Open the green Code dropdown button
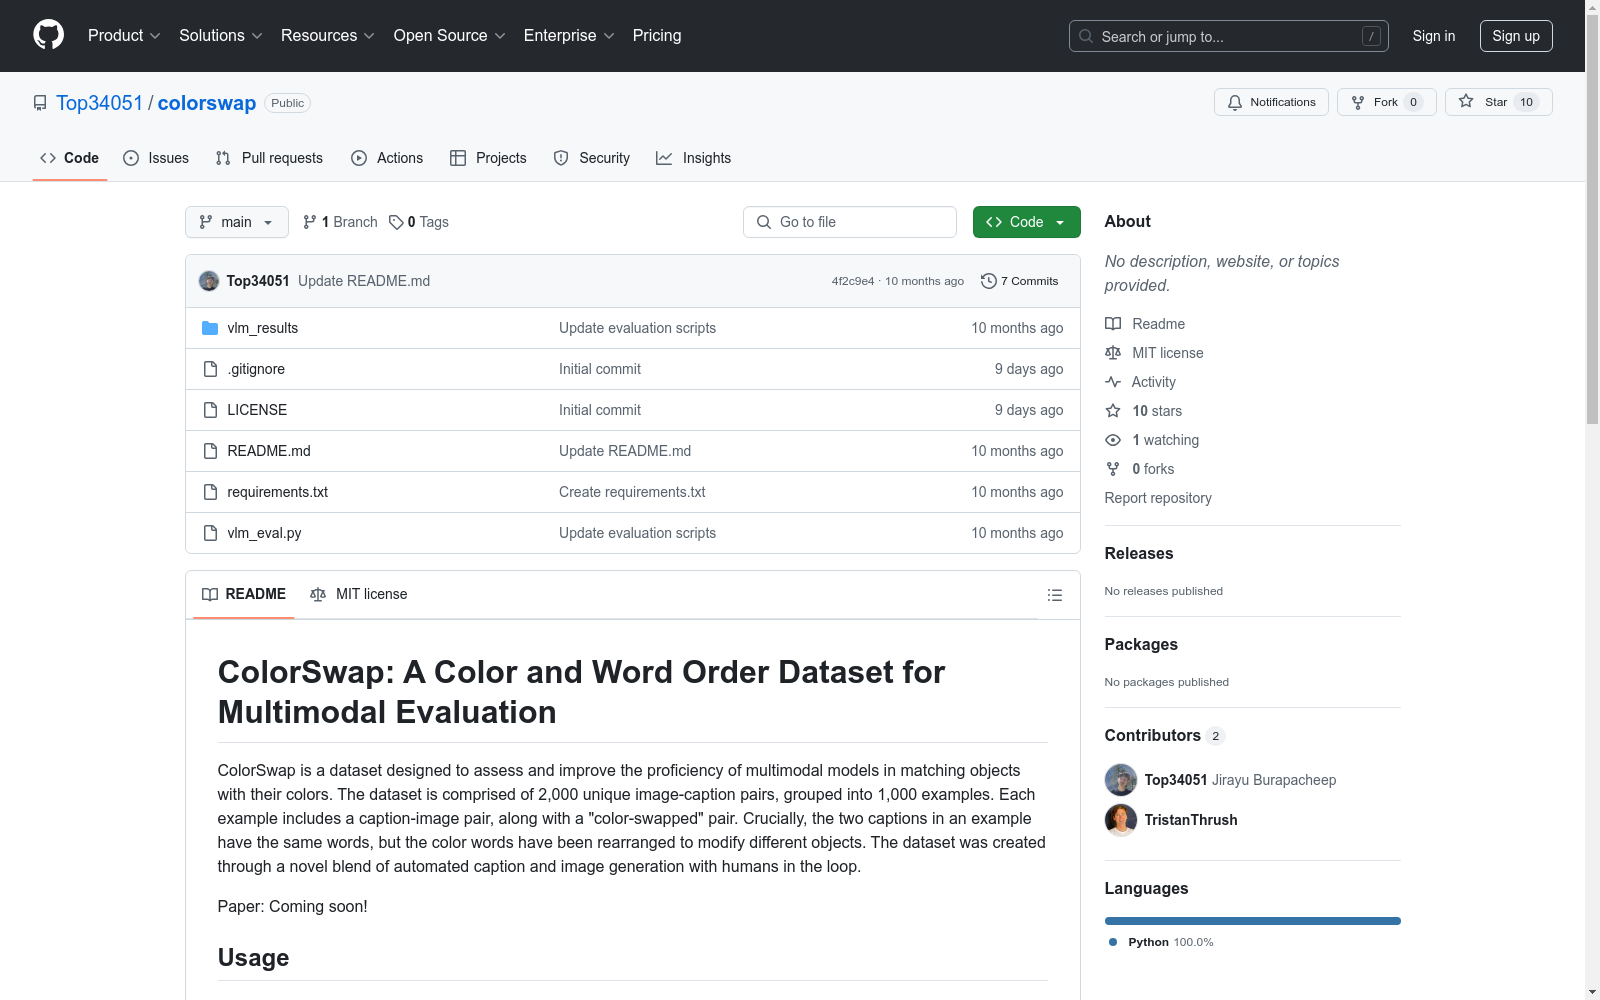This screenshot has width=1600, height=1000. 1026,222
